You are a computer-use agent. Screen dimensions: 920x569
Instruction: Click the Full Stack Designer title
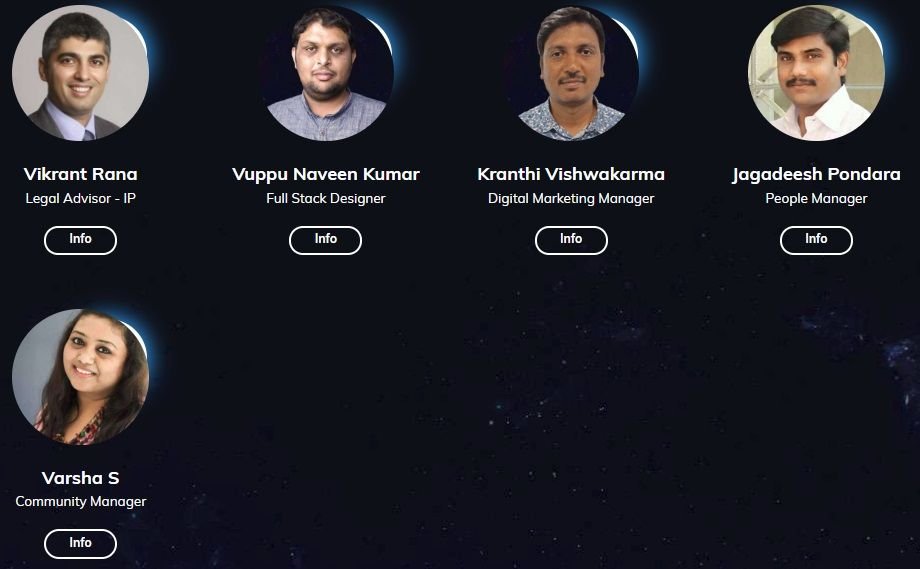[326, 199]
